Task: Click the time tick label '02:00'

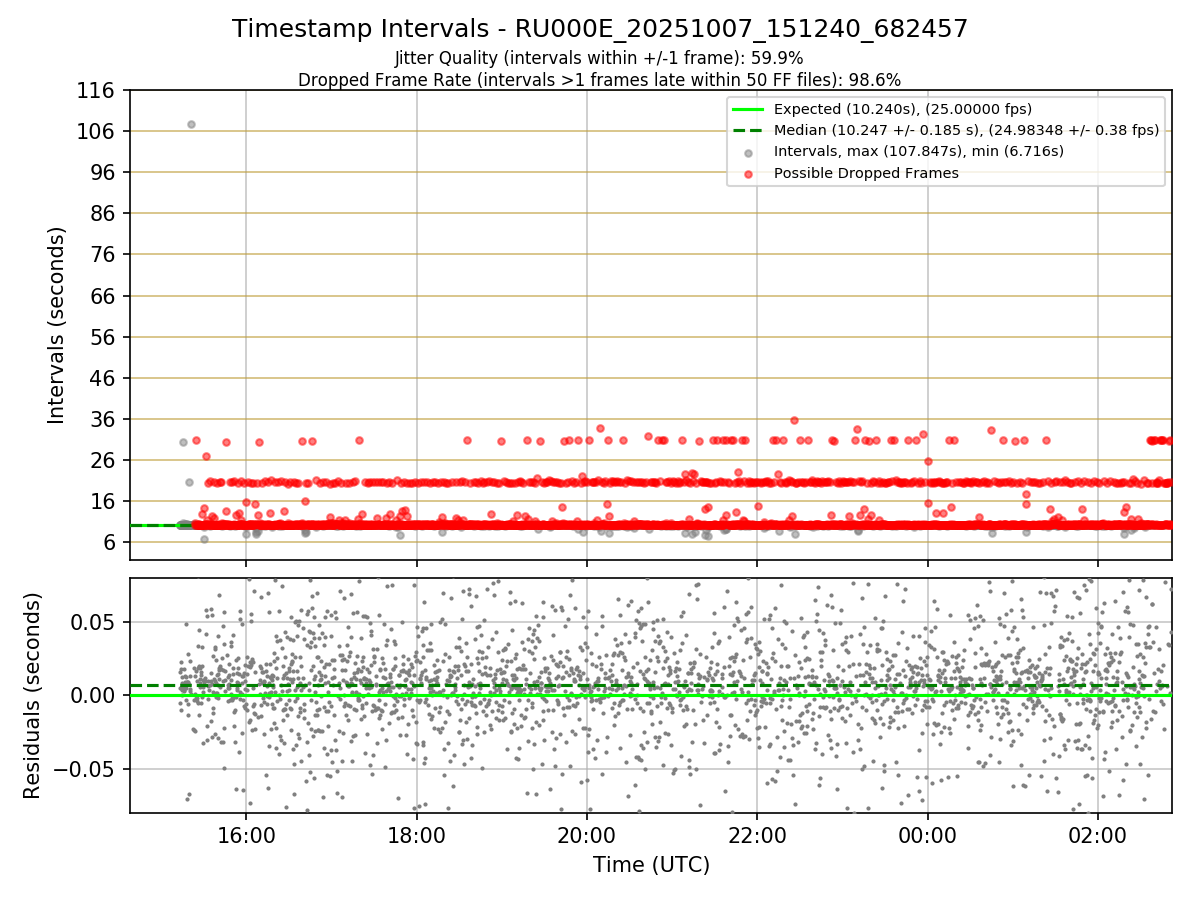Action: [x=1099, y=834]
